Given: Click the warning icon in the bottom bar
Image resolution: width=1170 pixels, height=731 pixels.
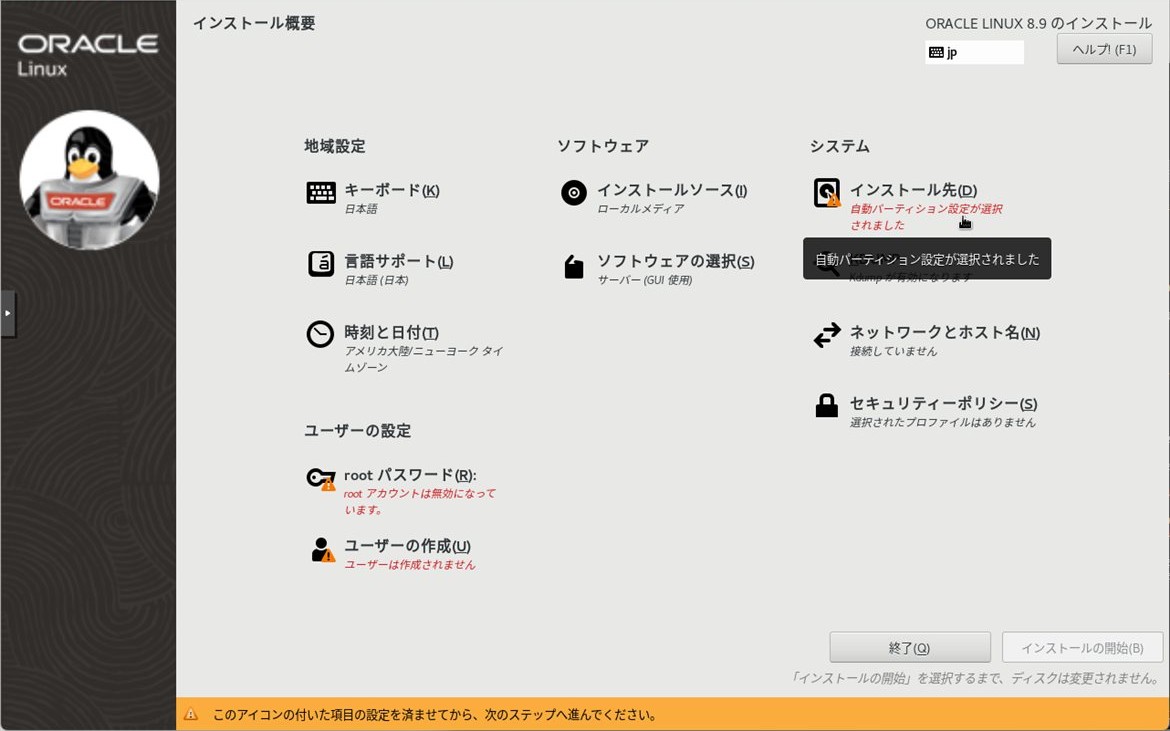Looking at the screenshot, I should pos(191,715).
